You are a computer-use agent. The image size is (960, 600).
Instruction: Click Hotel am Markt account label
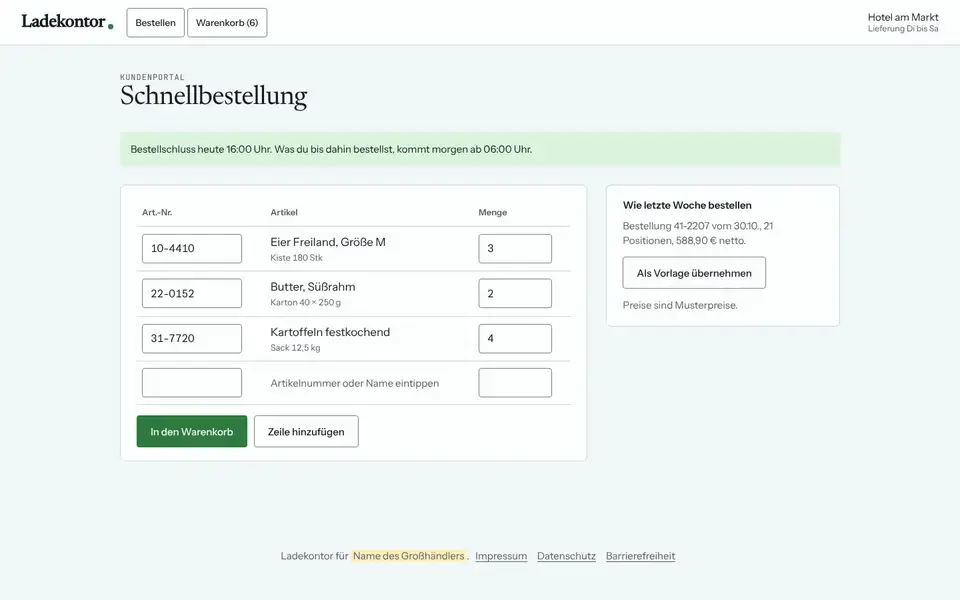[x=902, y=17]
